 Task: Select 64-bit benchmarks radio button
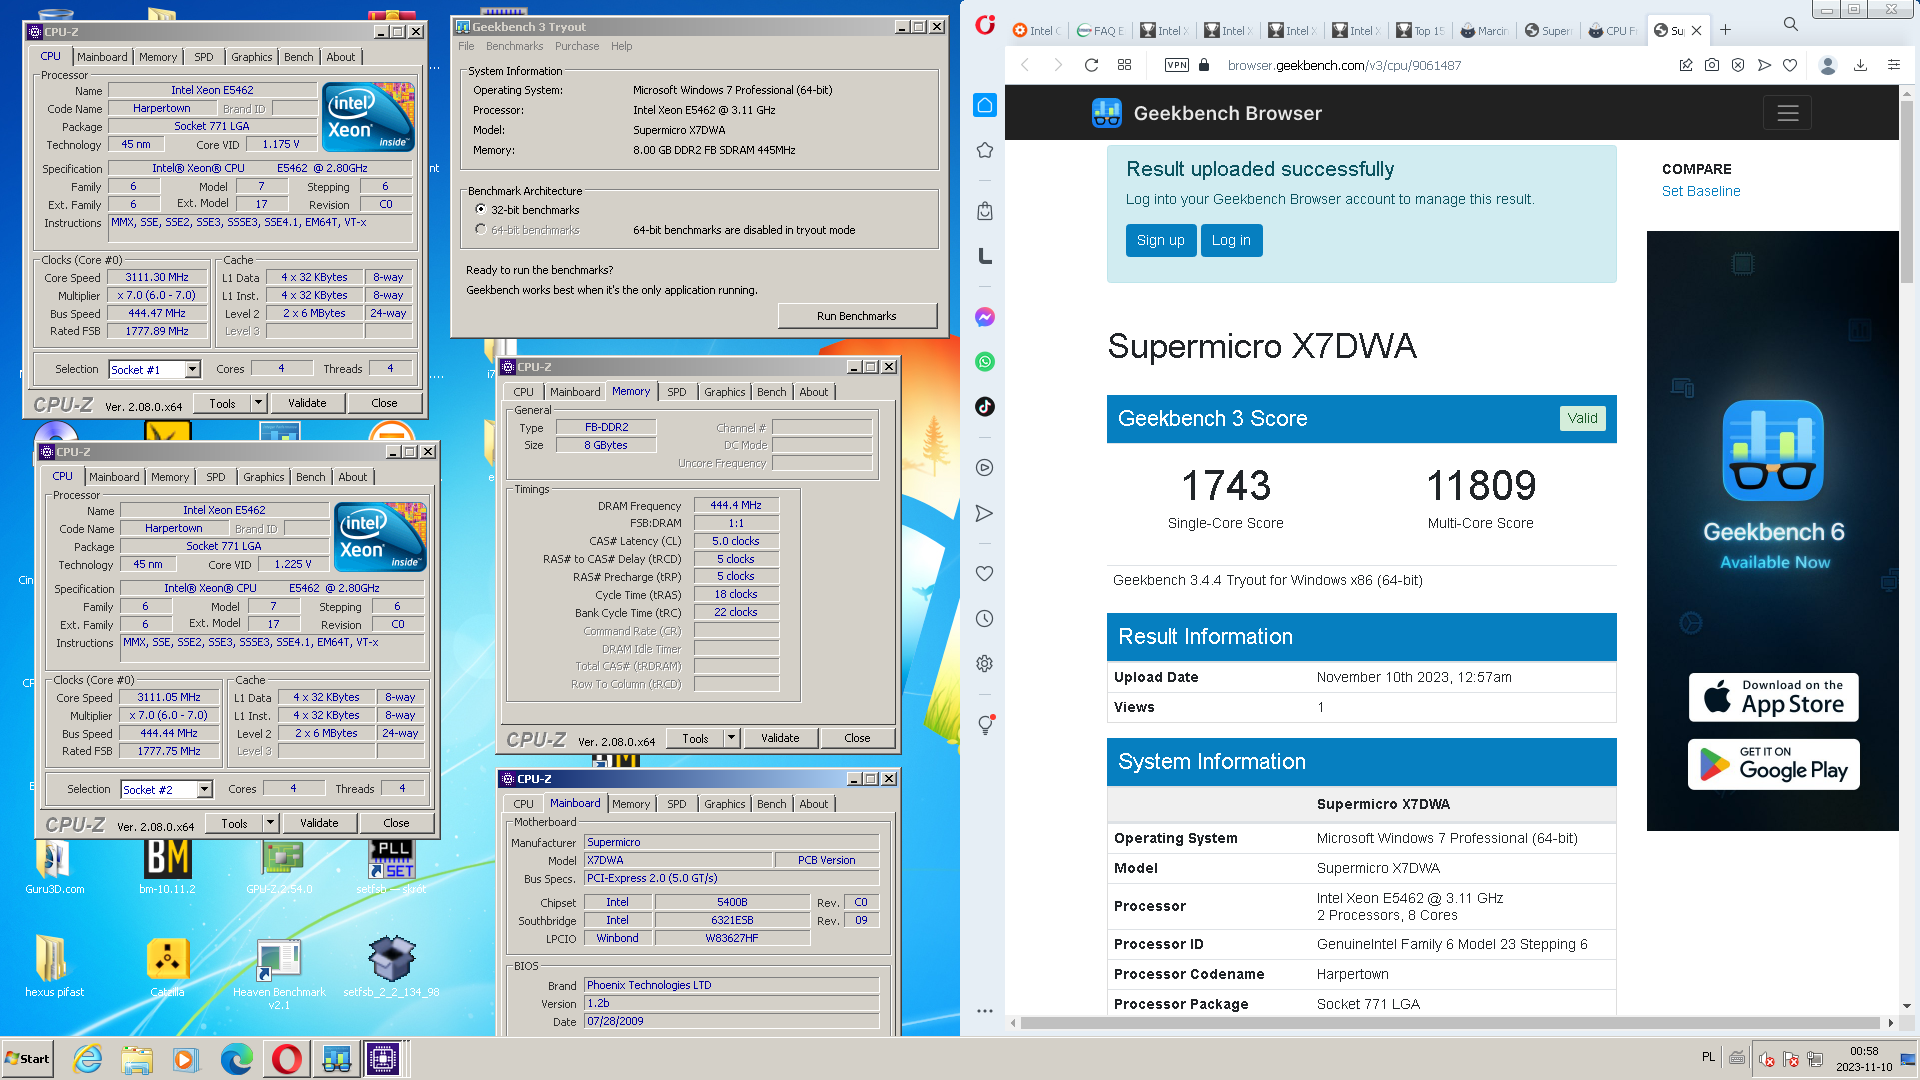tap(481, 230)
